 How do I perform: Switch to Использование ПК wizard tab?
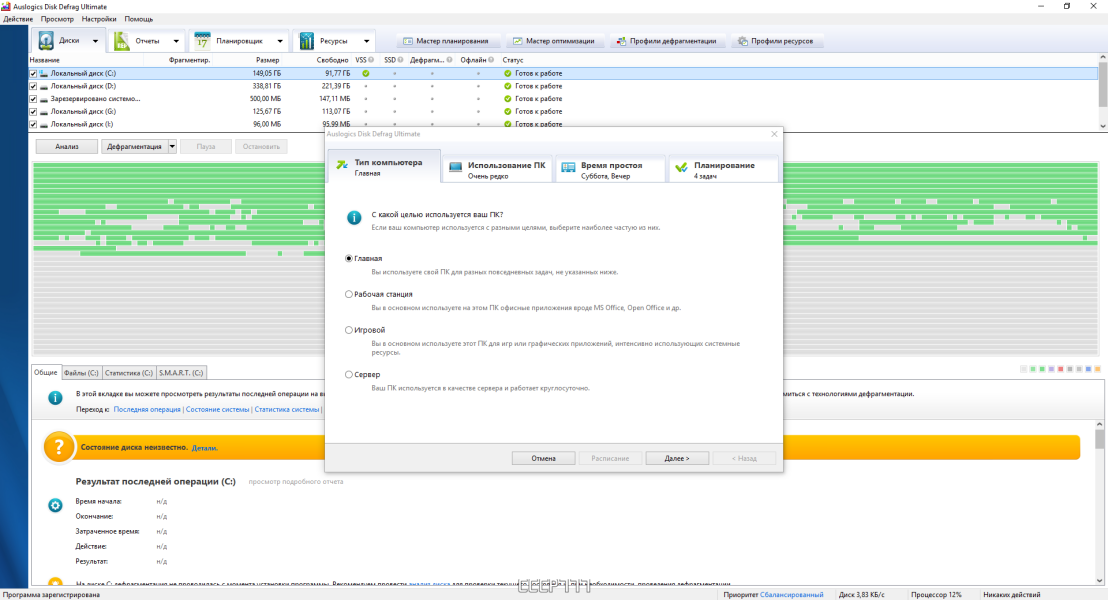497,170
